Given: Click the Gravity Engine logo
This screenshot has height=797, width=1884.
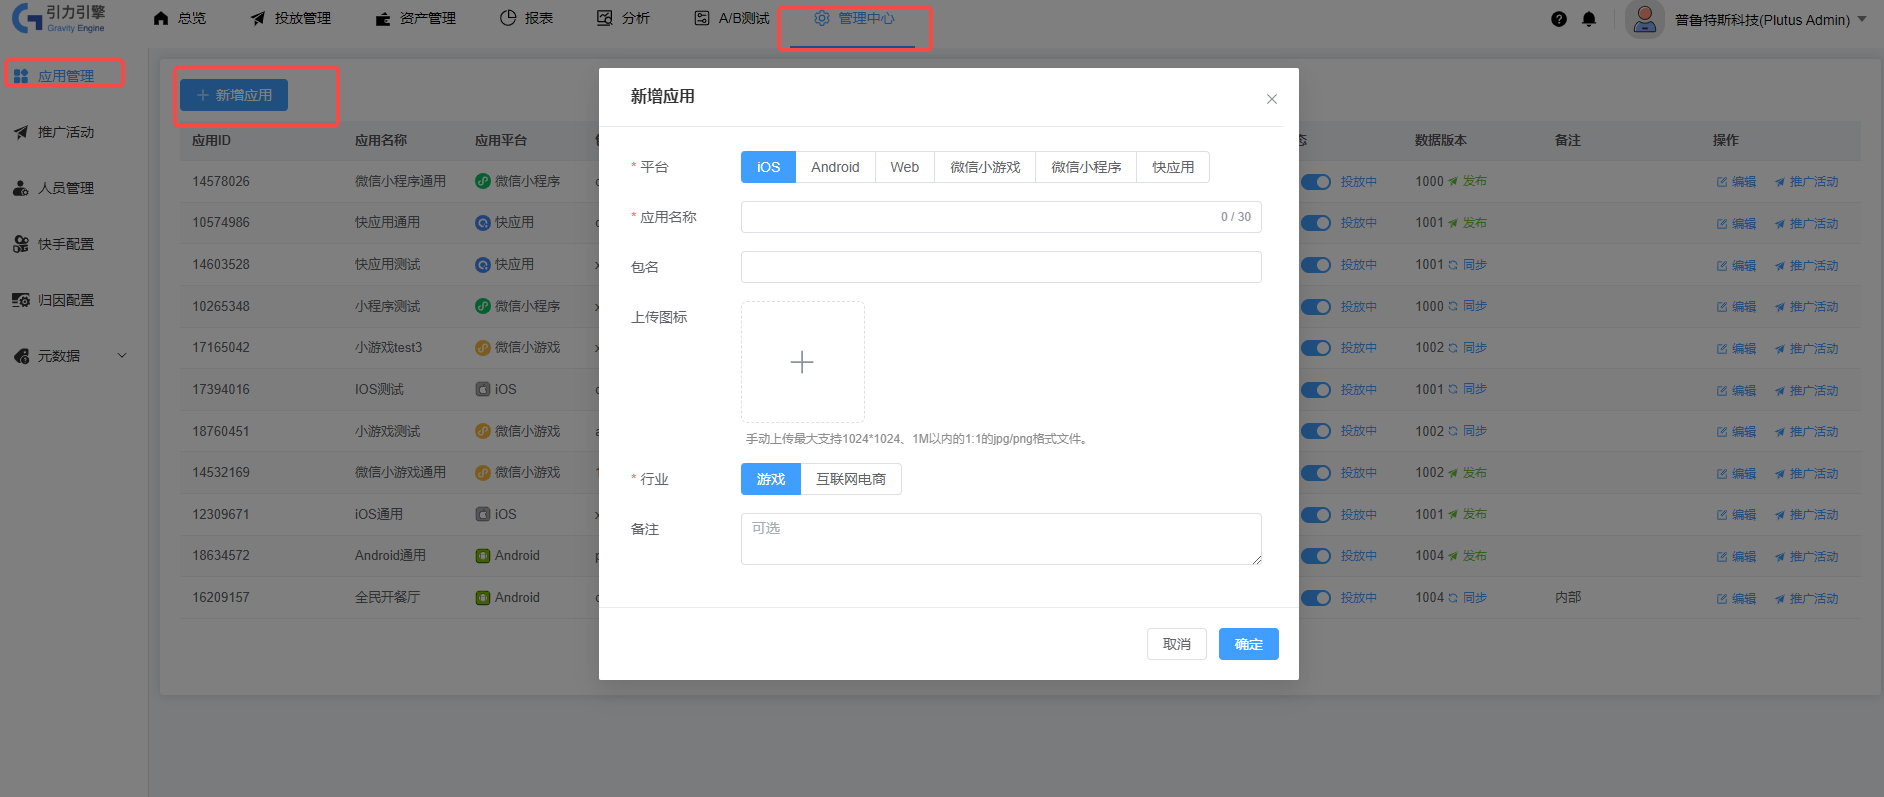Looking at the screenshot, I should (x=59, y=18).
